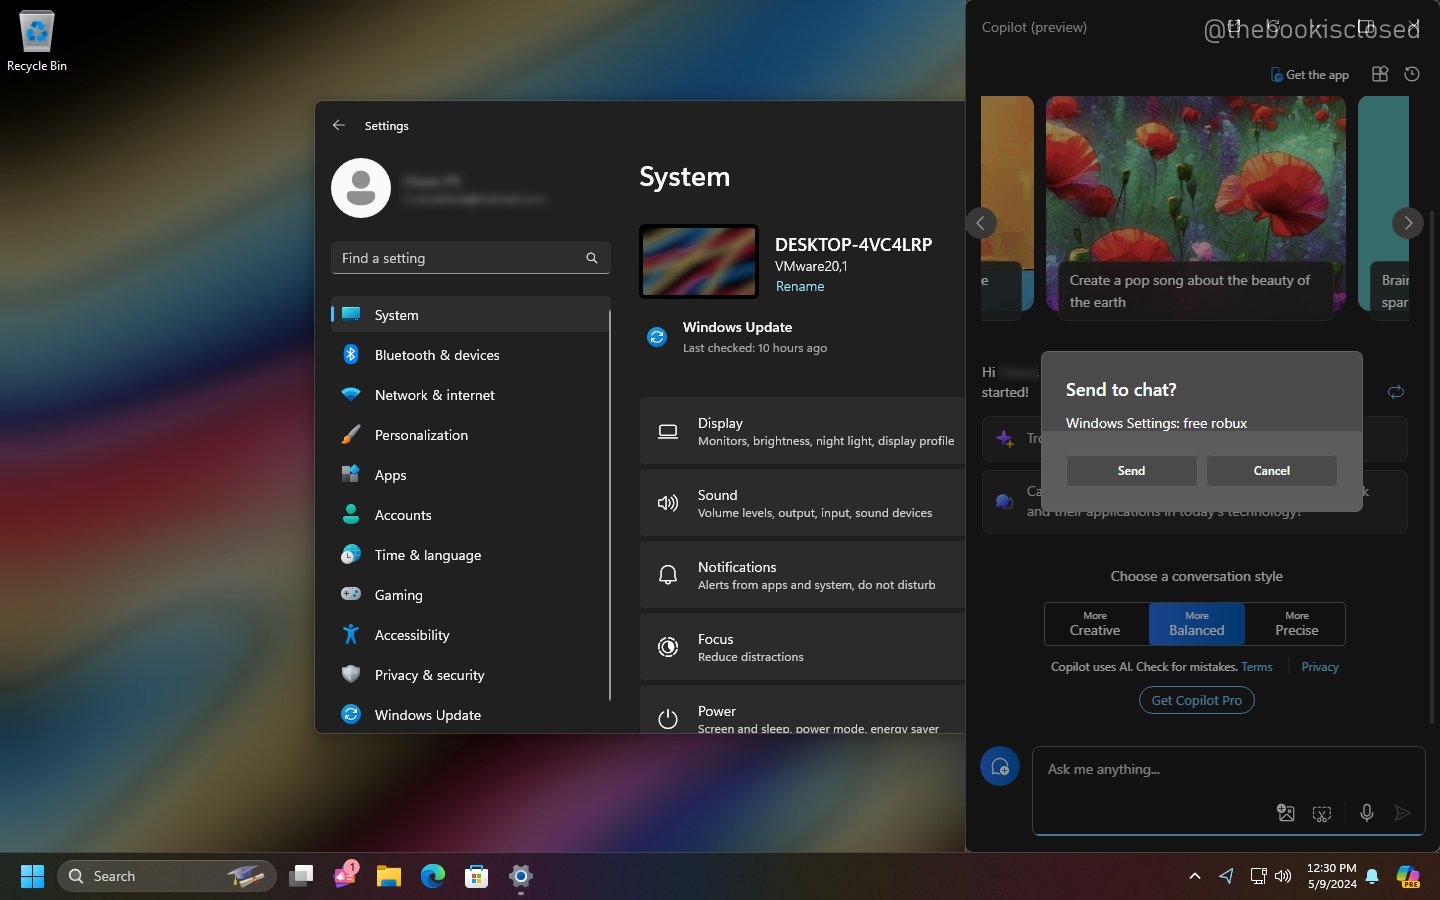The height and width of the screenshot is (900, 1440).
Task: Open the Recycle Bin desktop icon
Action: tap(37, 42)
